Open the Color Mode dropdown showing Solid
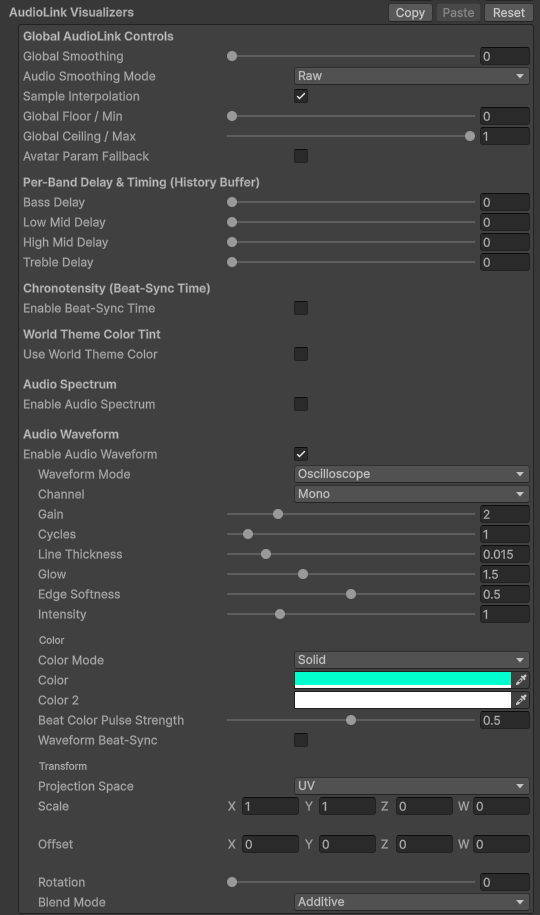540x915 pixels. pos(412,660)
